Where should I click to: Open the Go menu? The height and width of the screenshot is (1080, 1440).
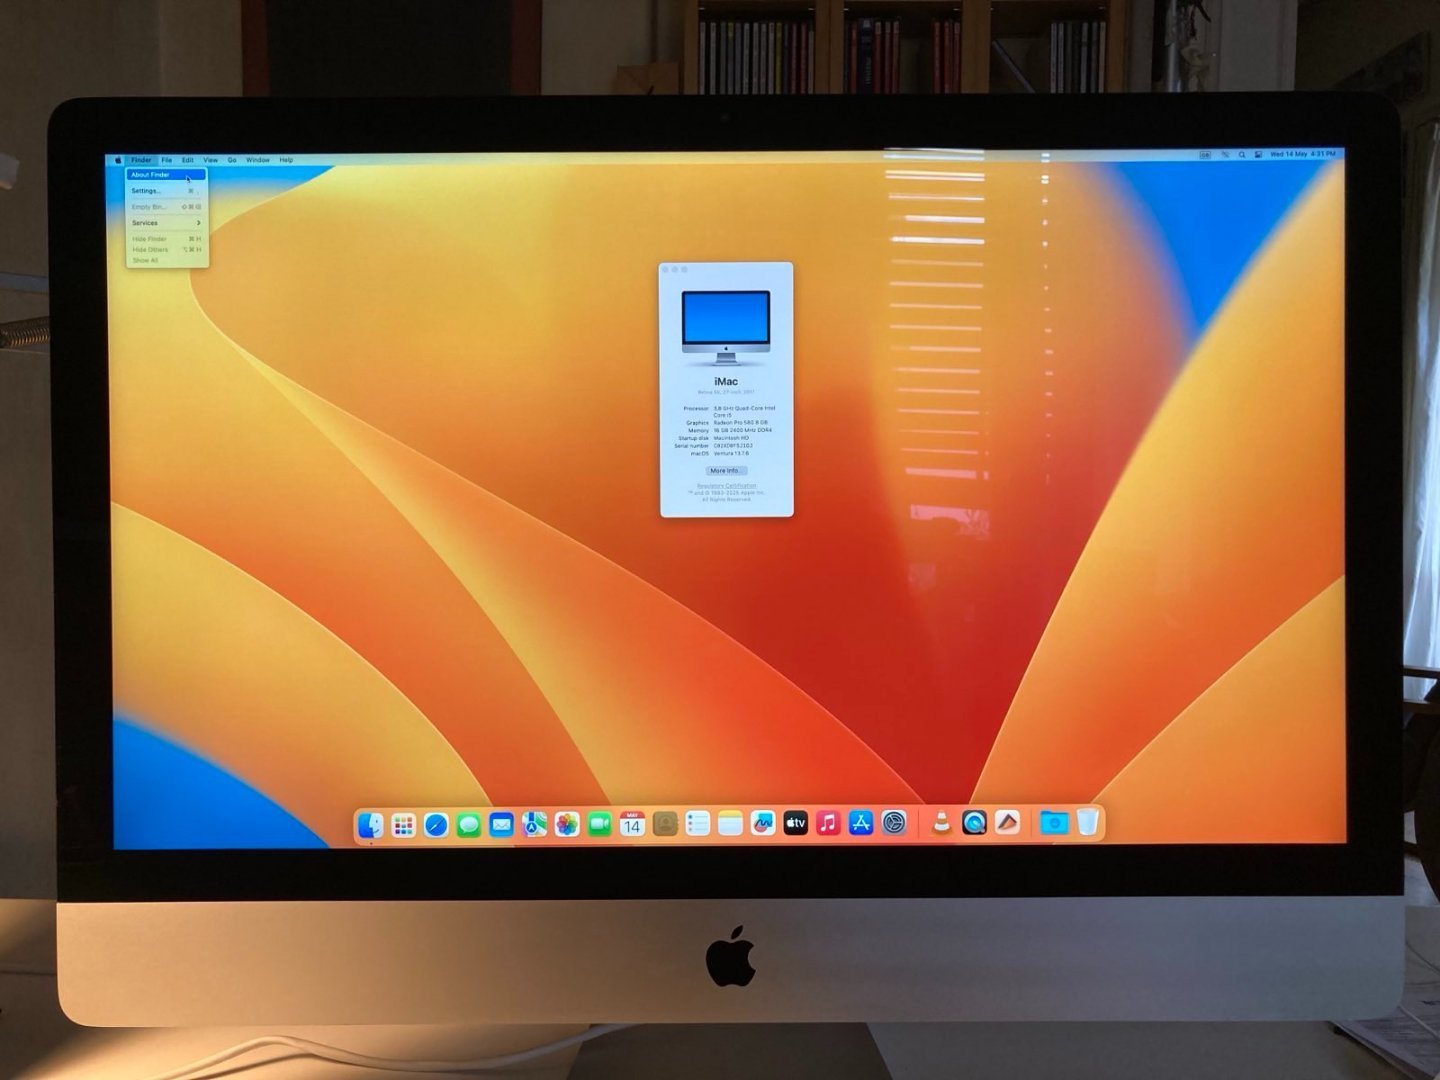[x=232, y=160]
